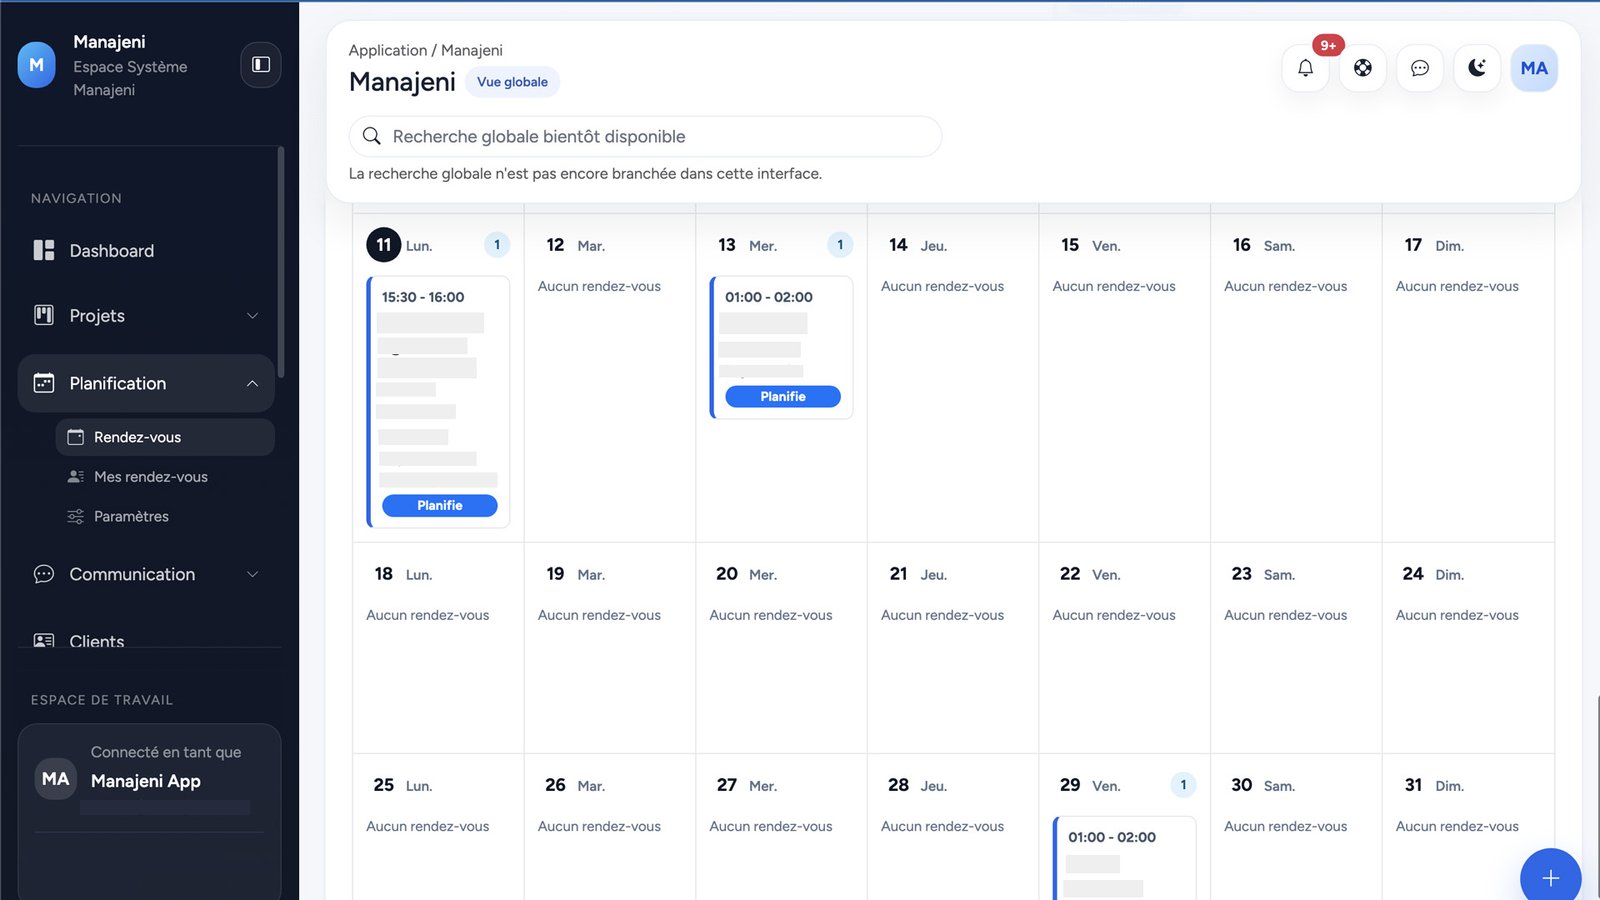Viewport: 1600px width, 900px height.
Task: Click the Projets board icon
Action: point(44,315)
